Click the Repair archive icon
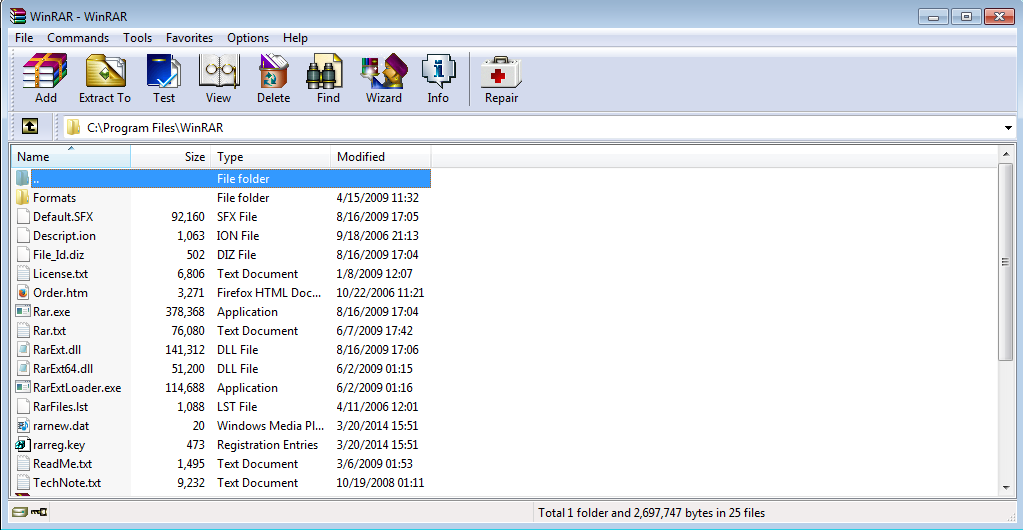Viewport: 1023px width, 530px height. [501, 71]
